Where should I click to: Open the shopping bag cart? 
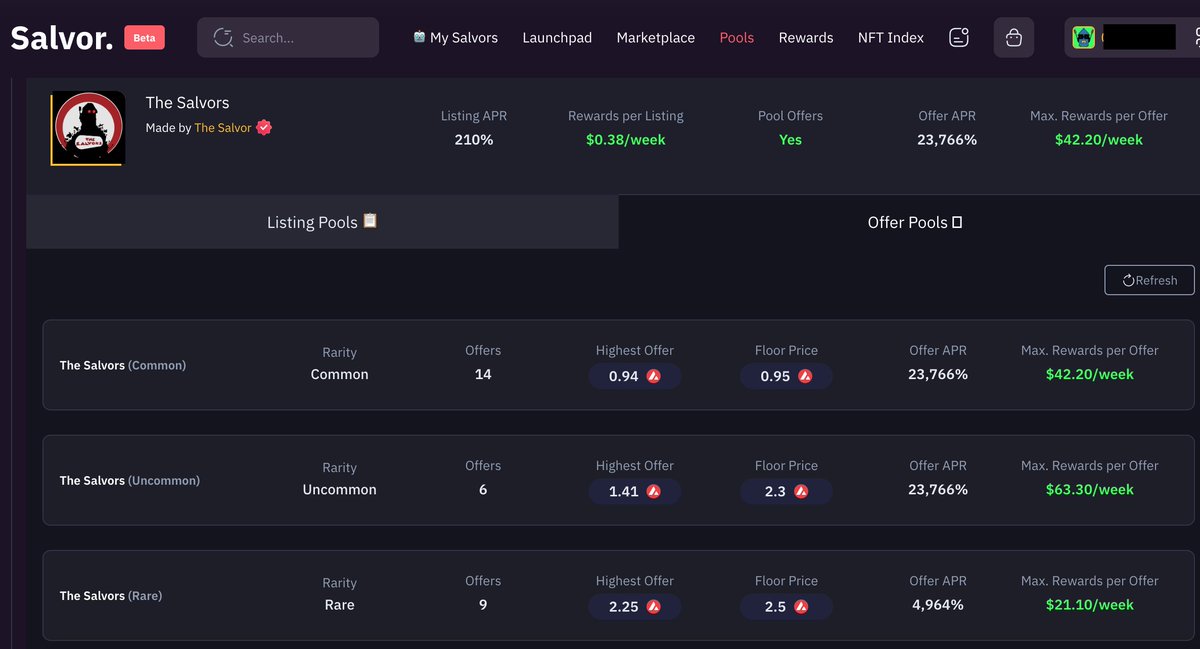pyautogui.click(x=1014, y=38)
